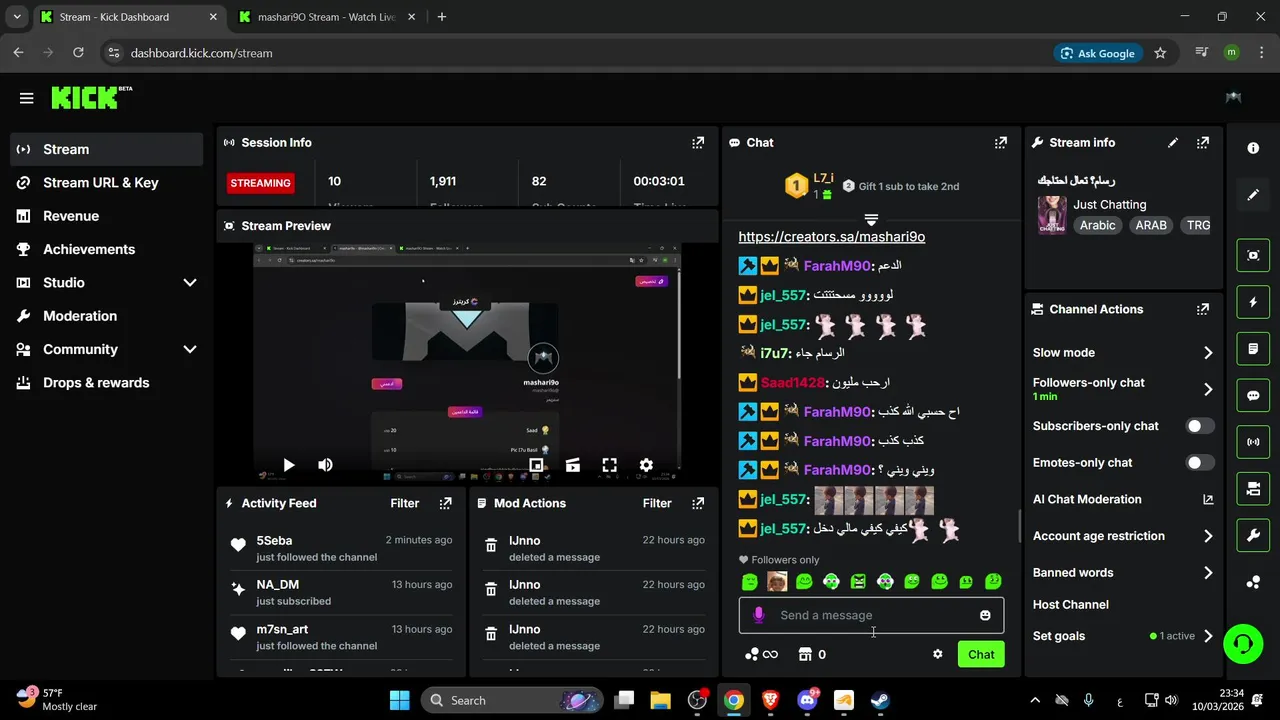This screenshot has height=720, width=1280.
Task: Select the pencil icon in right sidebar
Action: (x=1253, y=195)
